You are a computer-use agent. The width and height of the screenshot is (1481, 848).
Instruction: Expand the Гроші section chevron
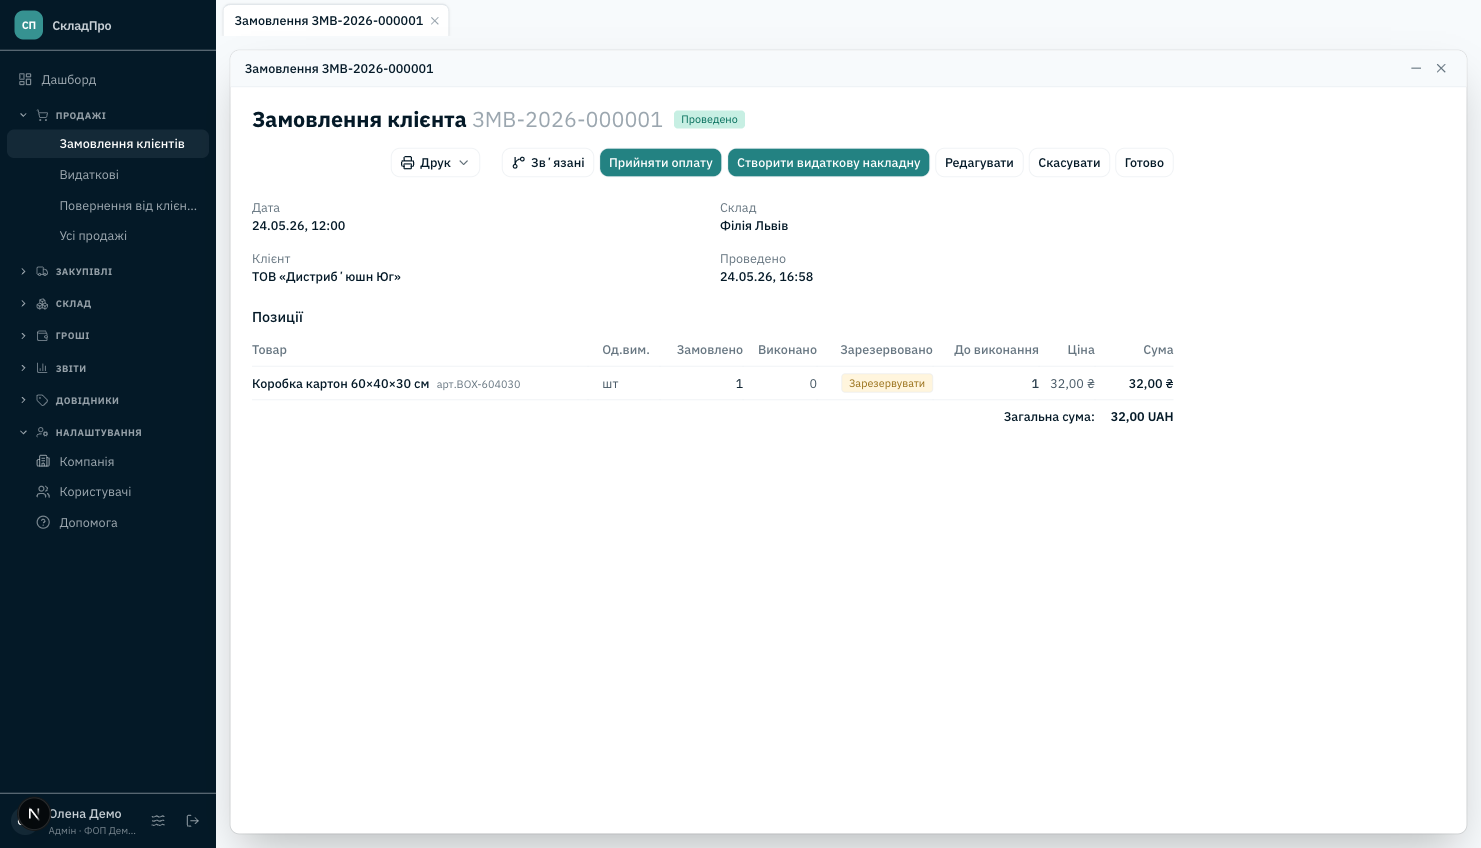pos(23,336)
